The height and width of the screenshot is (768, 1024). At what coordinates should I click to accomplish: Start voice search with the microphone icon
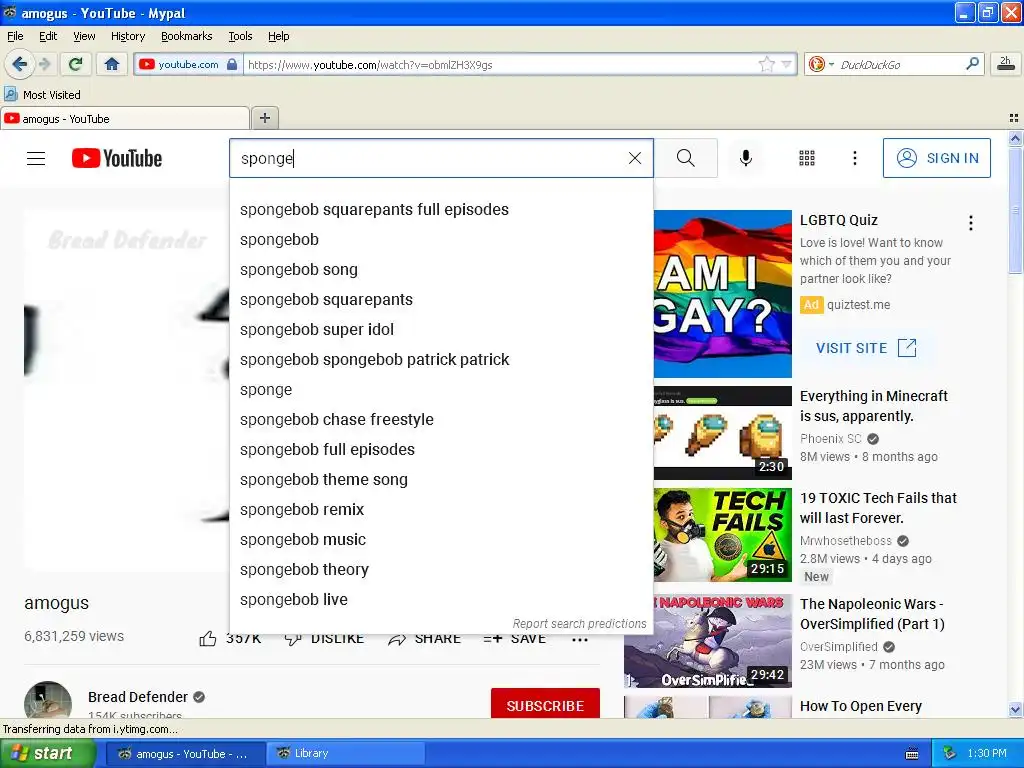[746, 158]
